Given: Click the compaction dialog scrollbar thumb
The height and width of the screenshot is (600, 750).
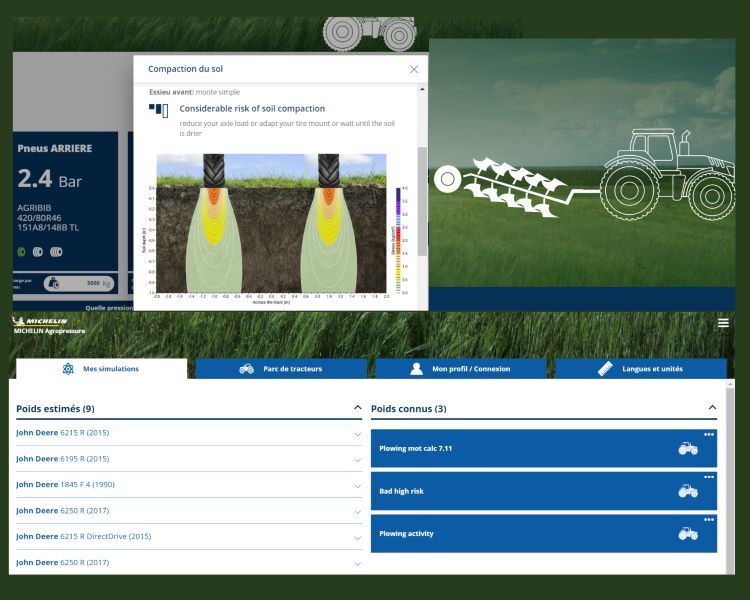Looking at the screenshot, I should pyautogui.click(x=422, y=201).
